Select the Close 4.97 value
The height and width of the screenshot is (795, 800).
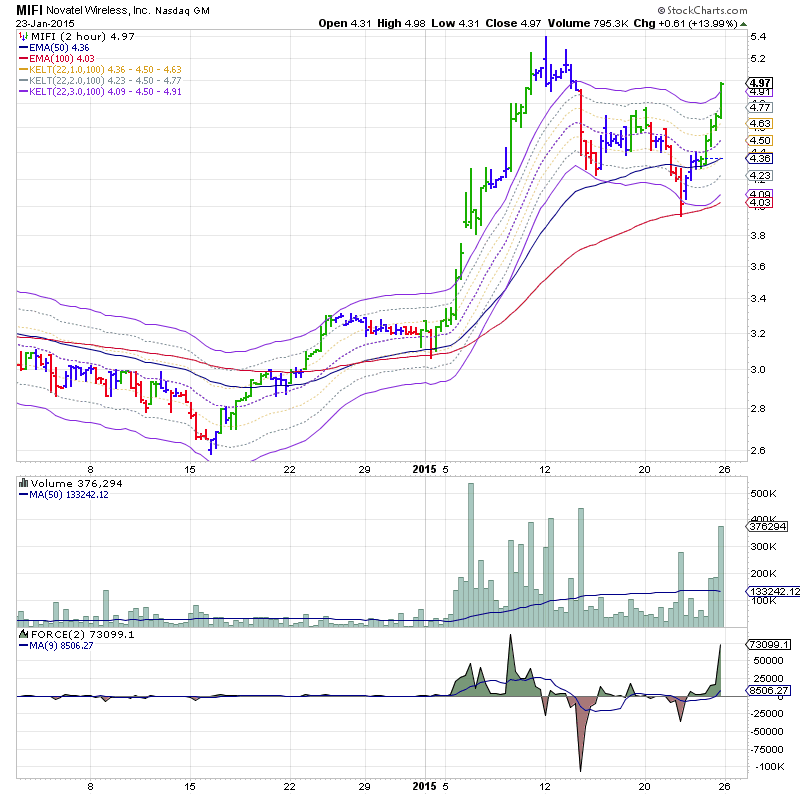pyautogui.click(x=513, y=23)
